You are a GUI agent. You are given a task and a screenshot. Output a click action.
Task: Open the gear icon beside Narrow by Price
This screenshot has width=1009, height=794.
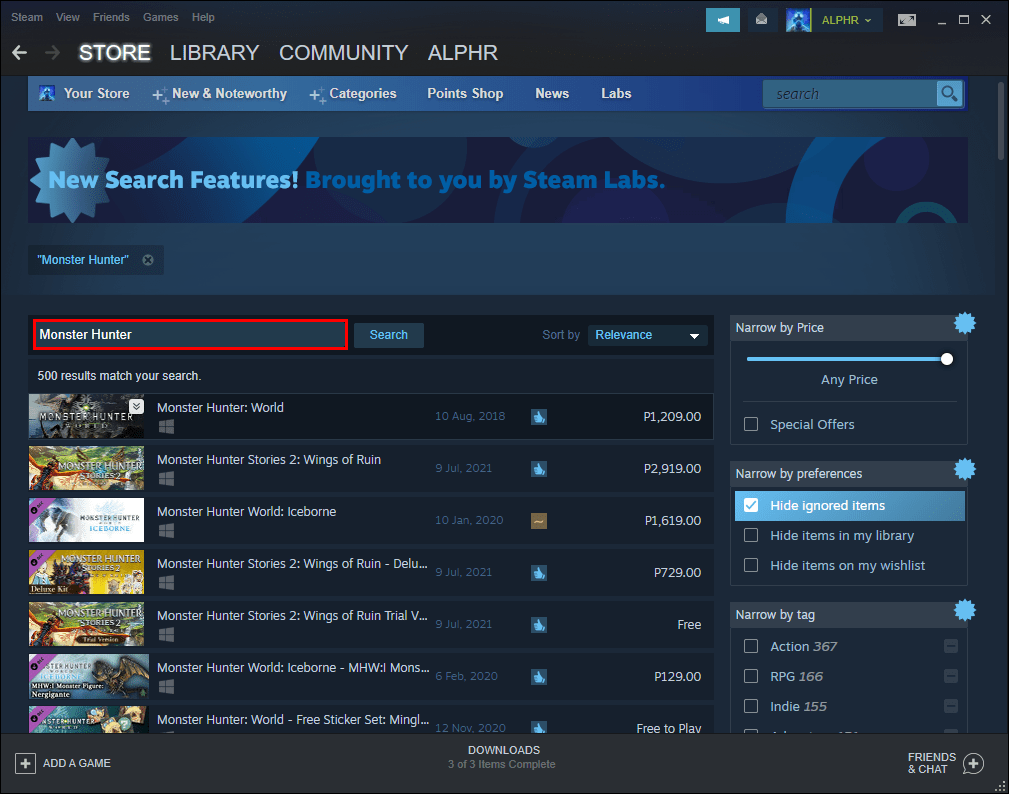(x=964, y=323)
